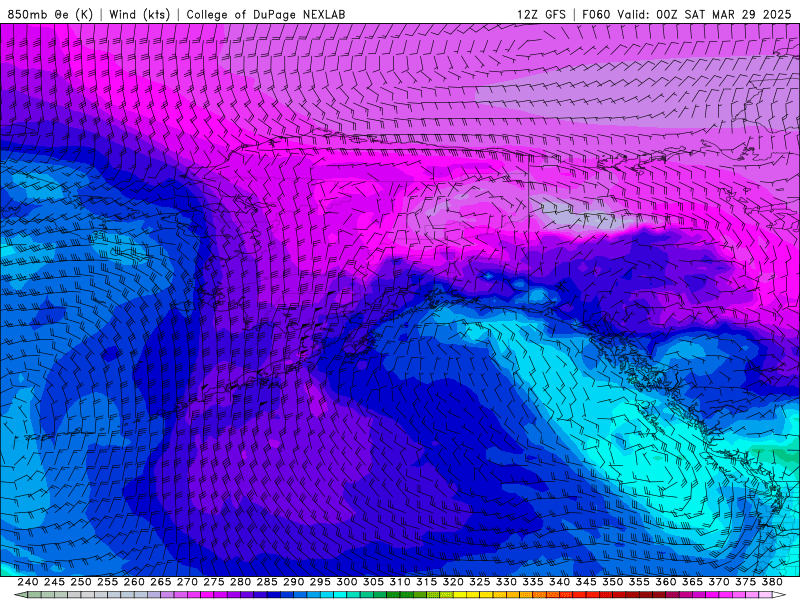Select the 280 legend value
This screenshot has height=600, width=800.
[240, 582]
